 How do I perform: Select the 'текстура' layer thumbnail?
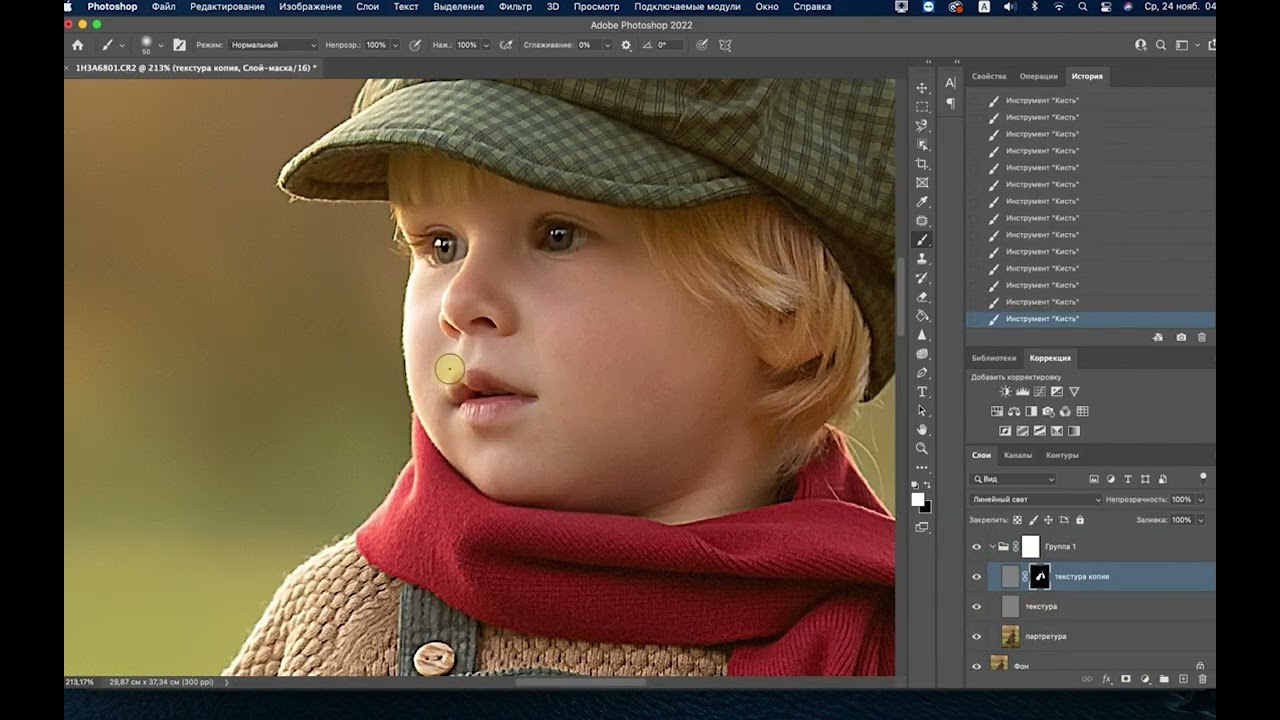pyautogui.click(x=1011, y=607)
